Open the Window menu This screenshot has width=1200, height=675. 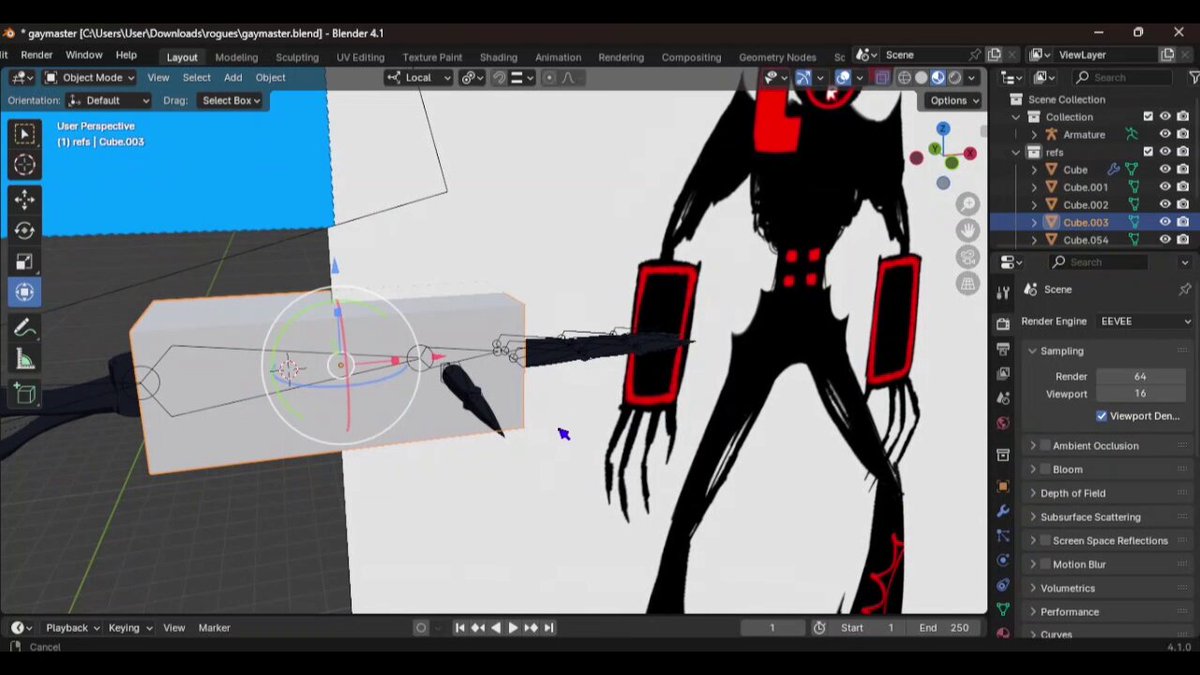pos(84,55)
